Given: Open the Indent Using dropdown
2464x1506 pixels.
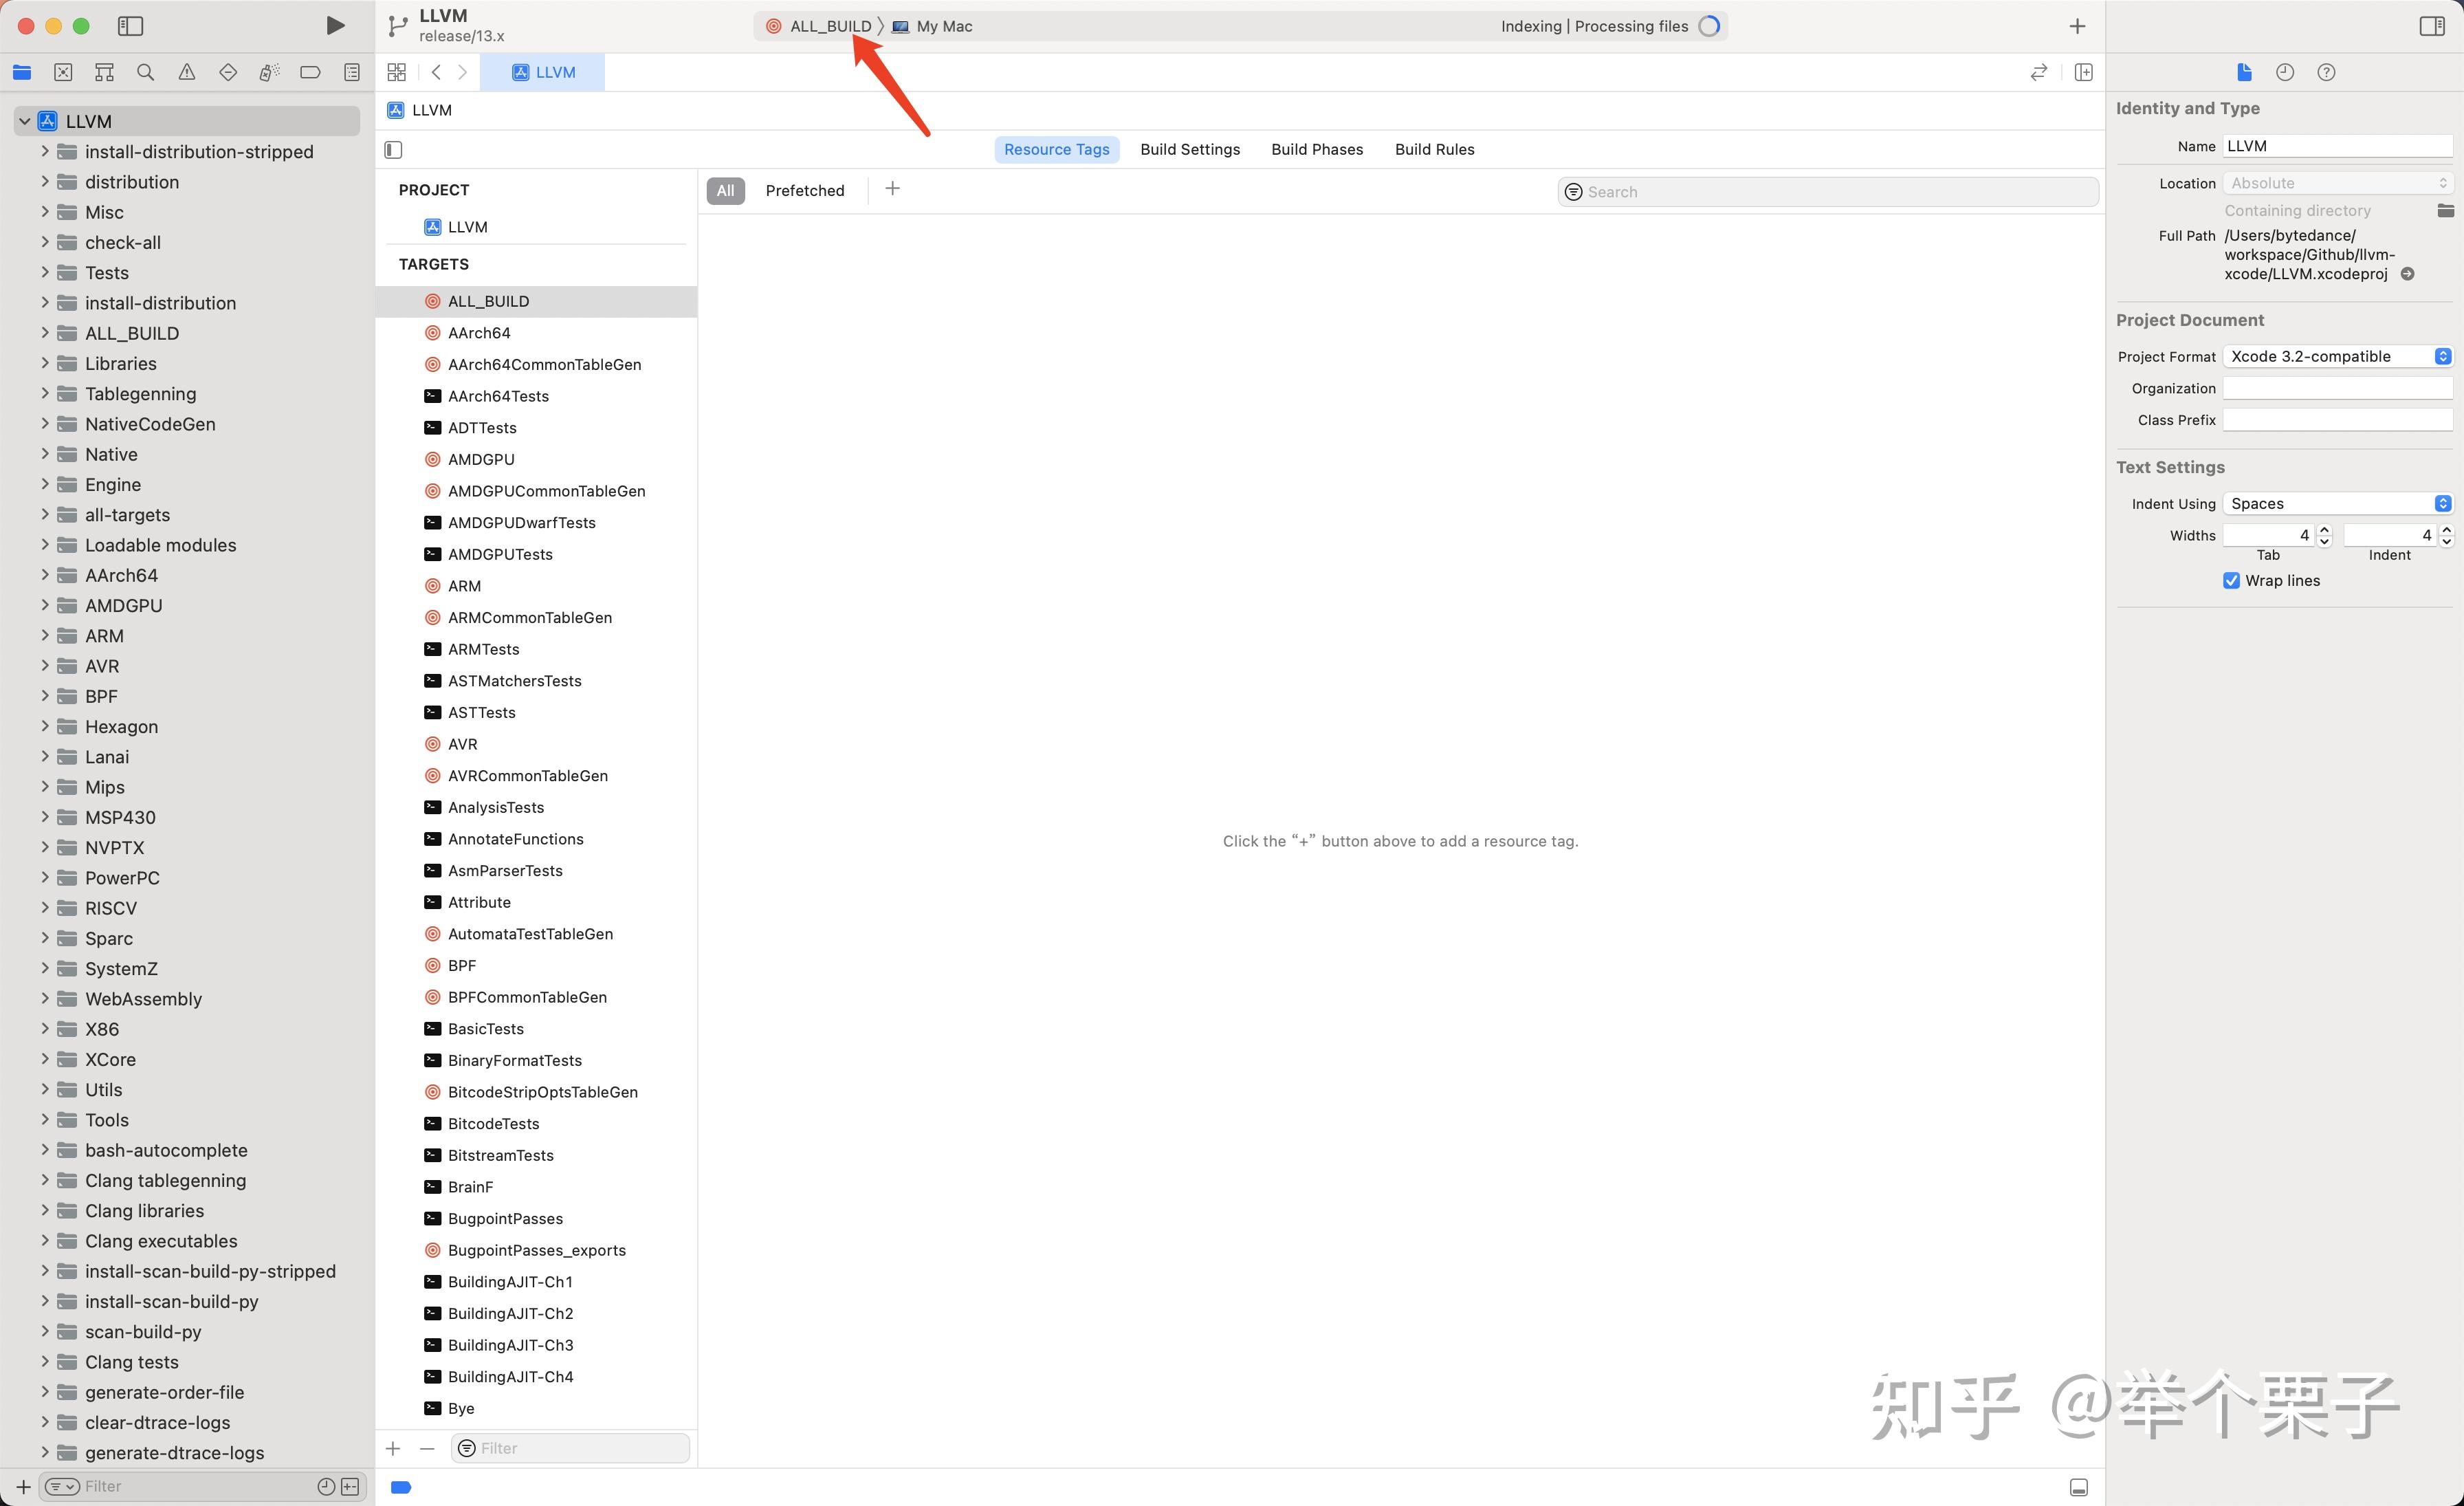Looking at the screenshot, I should [x=2337, y=504].
